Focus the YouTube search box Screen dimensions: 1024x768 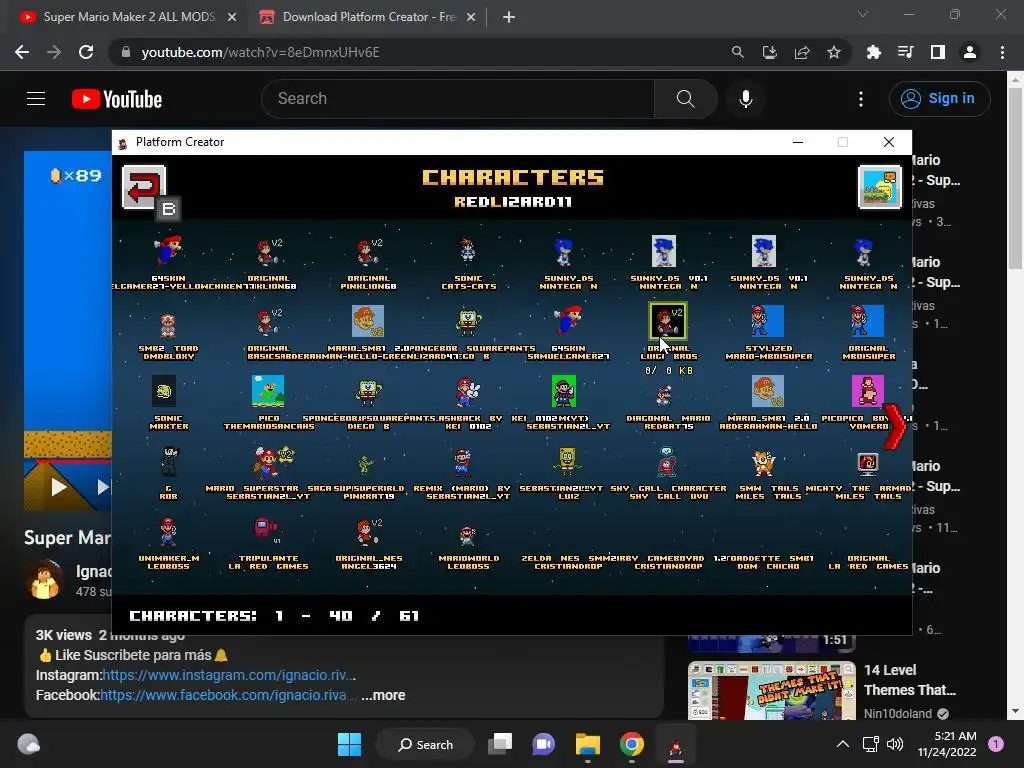[x=458, y=99]
